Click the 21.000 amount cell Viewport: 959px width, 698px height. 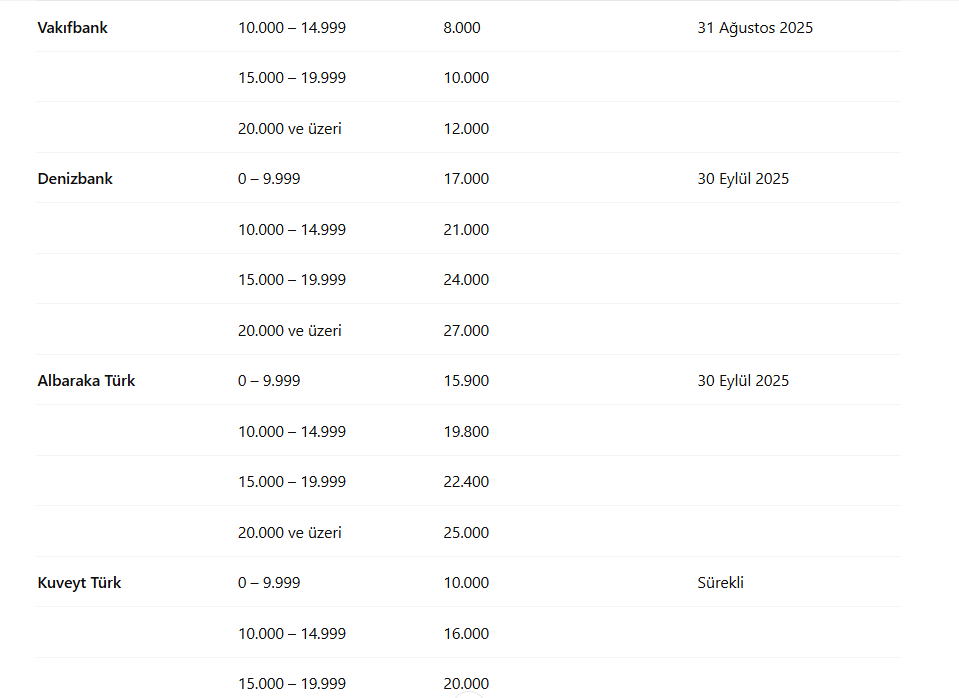click(466, 230)
